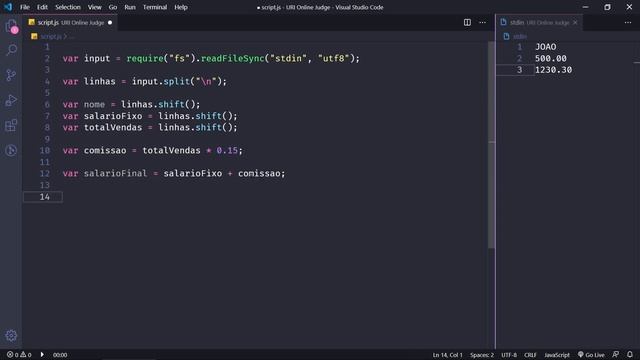
Task: Click the script.js file icon in breadcrumb
Action: click(x=34, y=36)
